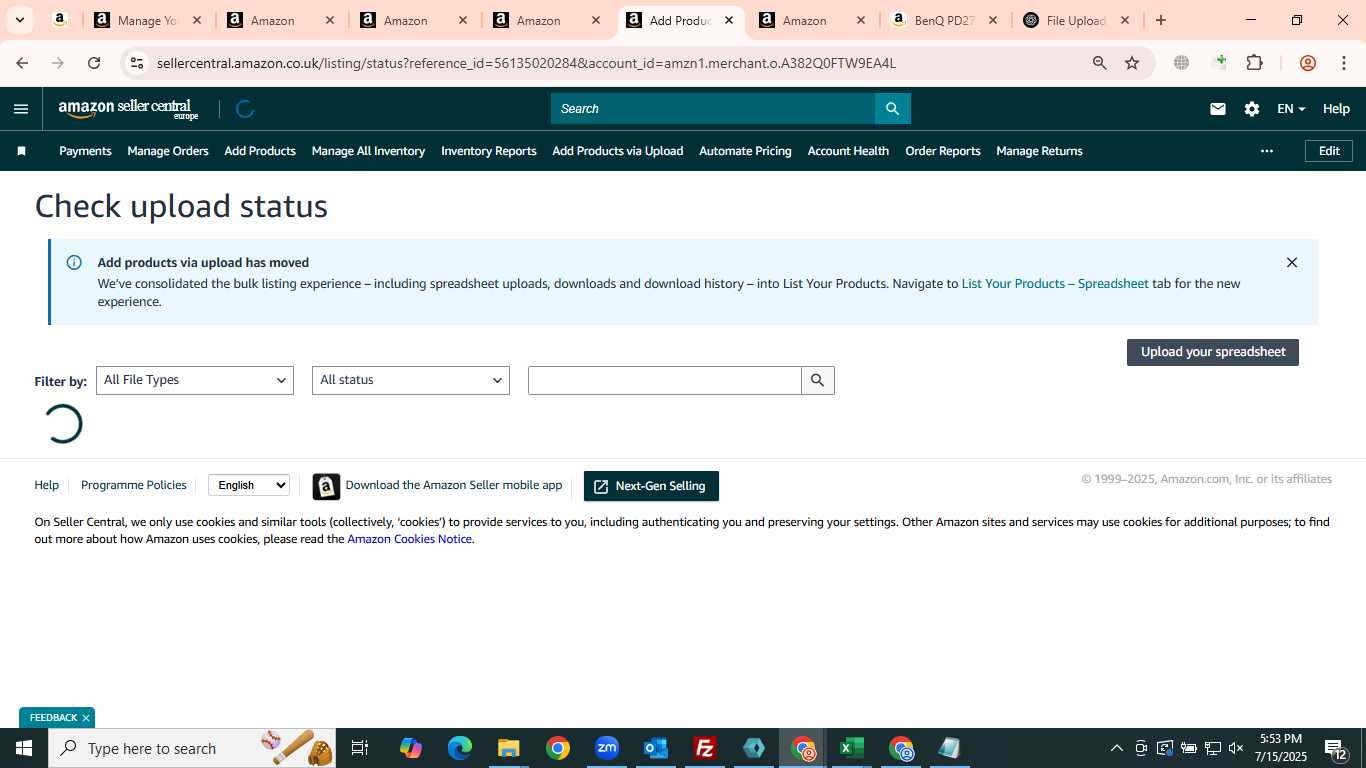Click the footer Help link
Image resolution: width=1366 pixels, height=768 pixels.
click(47, 485)
